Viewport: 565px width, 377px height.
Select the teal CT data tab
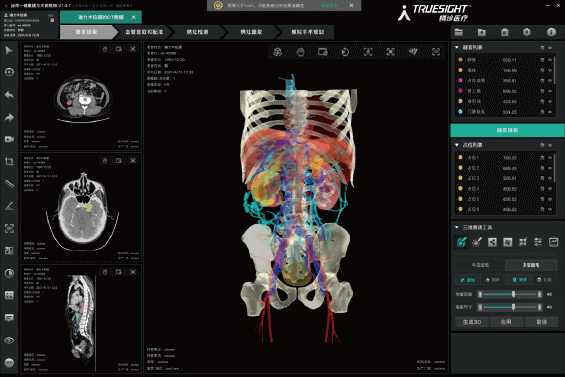pyautogui.click(x=101, y=17)
